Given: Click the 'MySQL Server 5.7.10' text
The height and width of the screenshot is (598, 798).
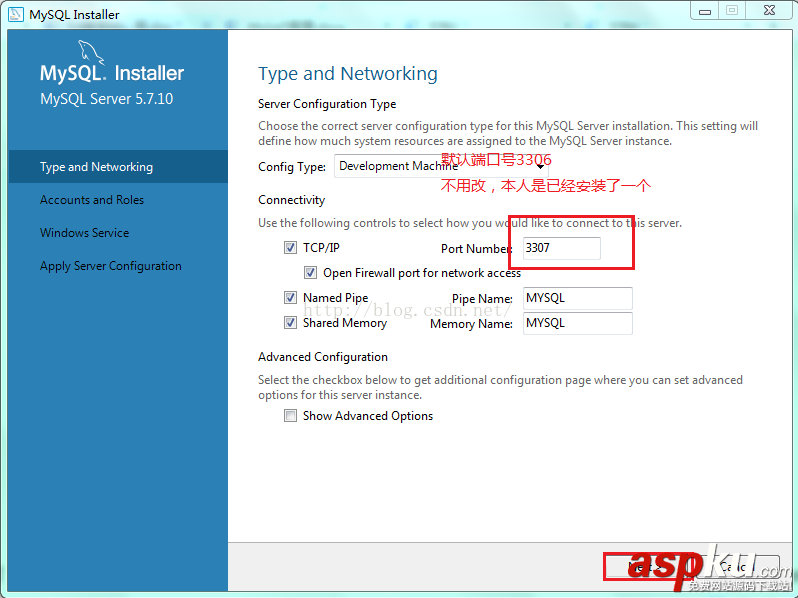Looking at the screenshot, I should click(106, 99).
